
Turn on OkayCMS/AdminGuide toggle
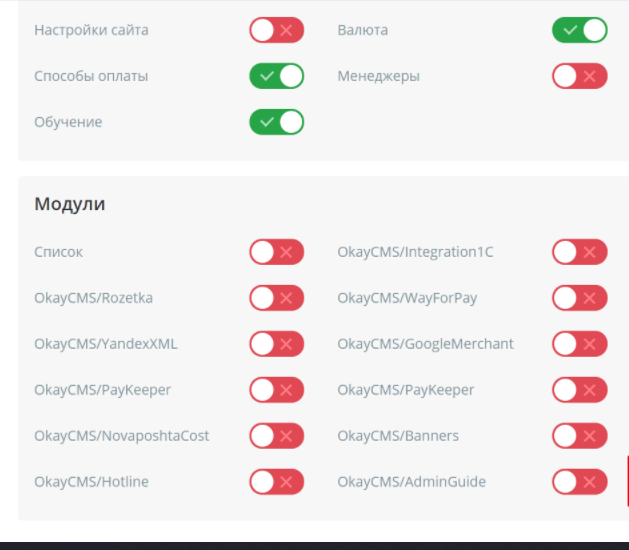[579, 482]
